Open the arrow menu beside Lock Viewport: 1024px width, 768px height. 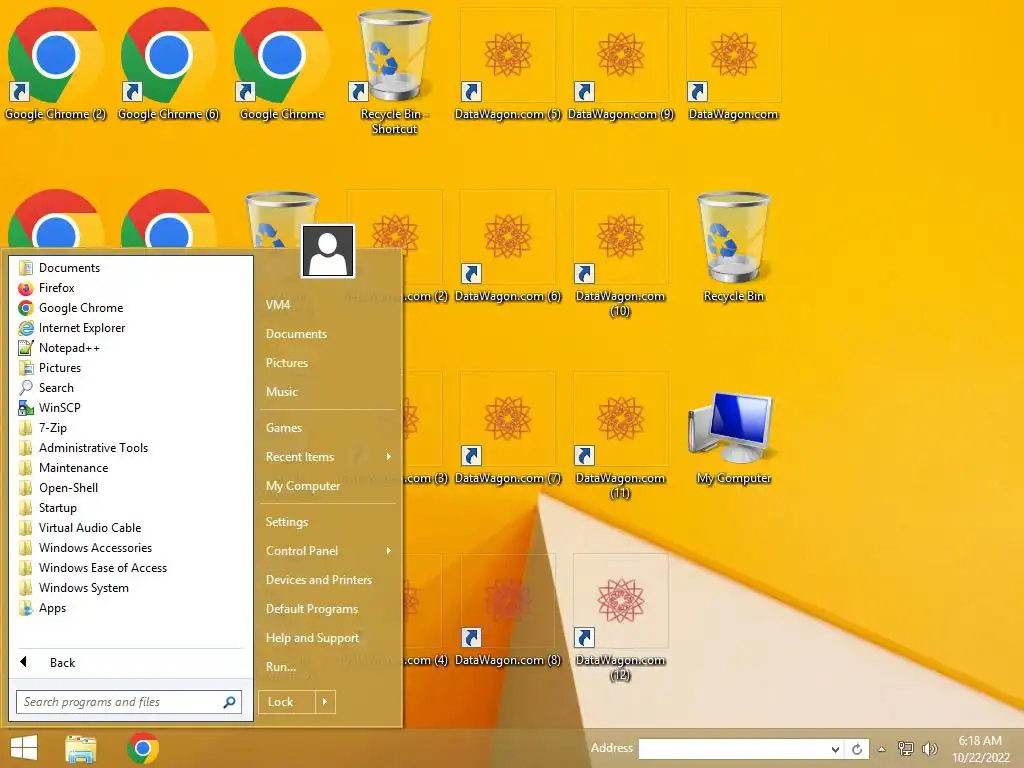point(325,702)
